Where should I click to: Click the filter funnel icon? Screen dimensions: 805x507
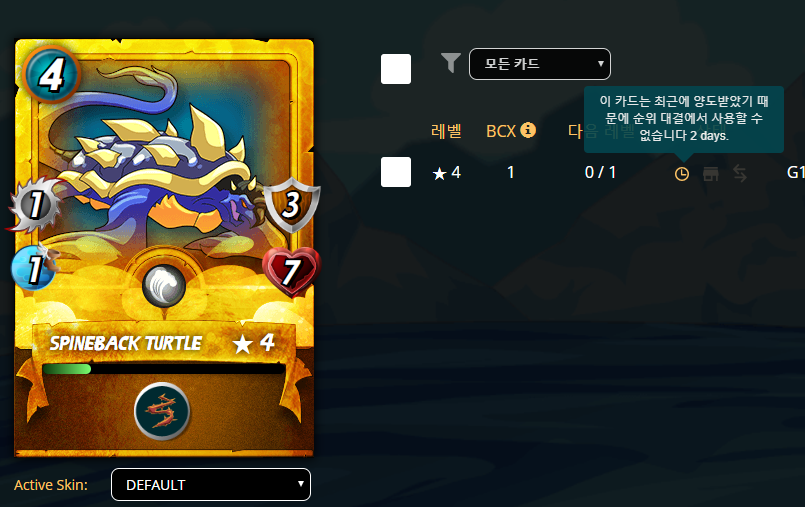450,63
